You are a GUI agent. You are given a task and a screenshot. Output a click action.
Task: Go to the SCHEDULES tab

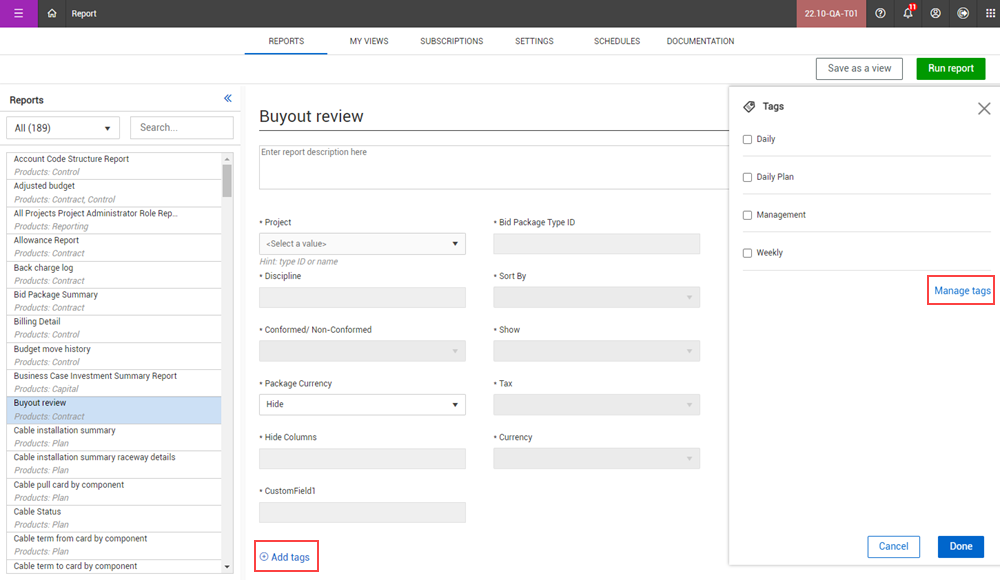click(x=617, y=41)
